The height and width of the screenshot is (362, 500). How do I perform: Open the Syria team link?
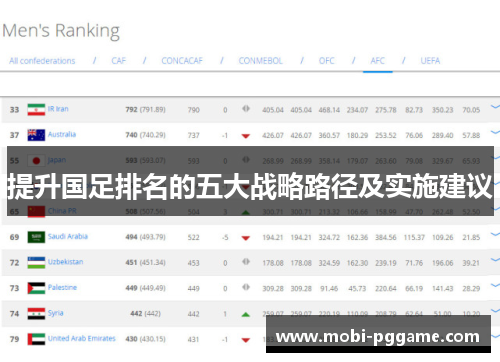(55, 313)
